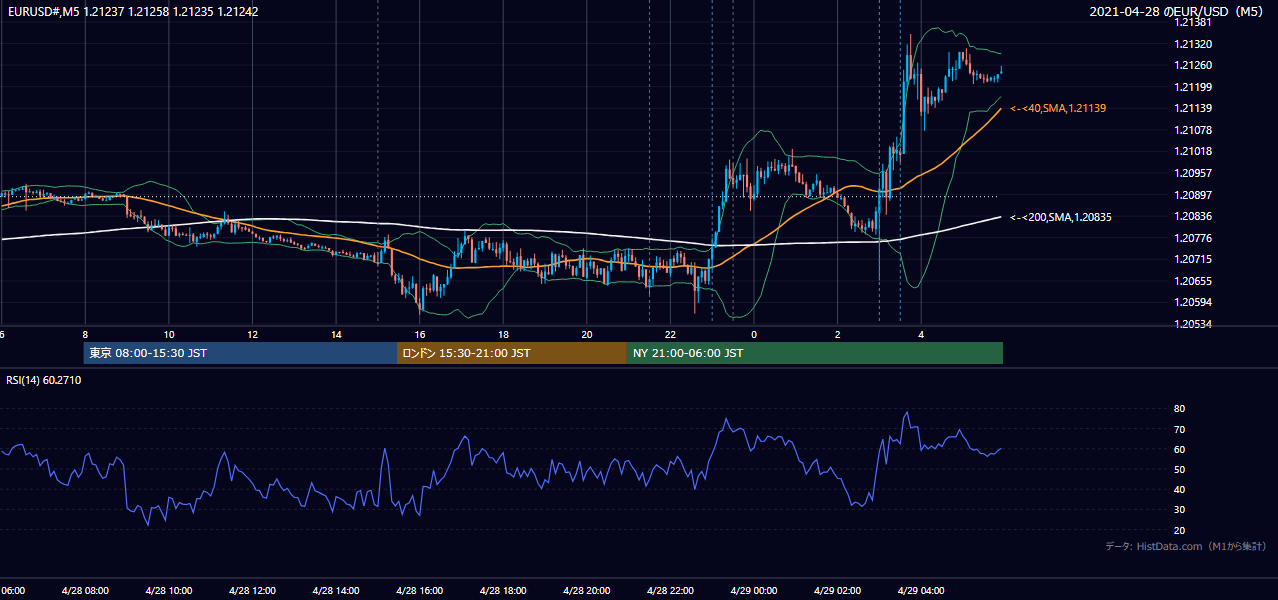Click RSI scale value 30

coord(1180,510)
